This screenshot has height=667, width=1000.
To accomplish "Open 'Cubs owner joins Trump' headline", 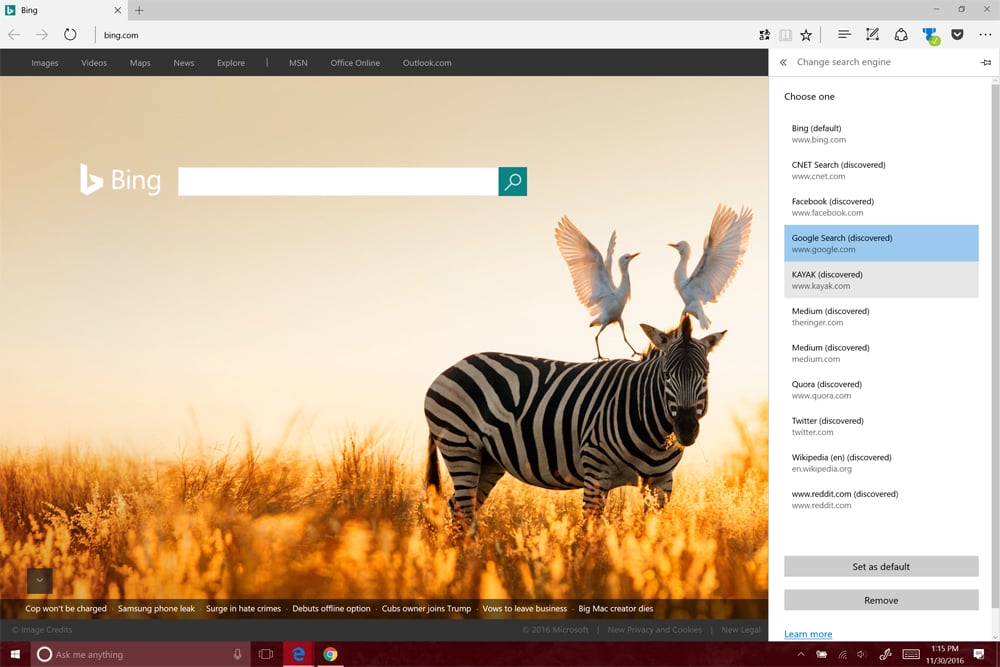I will pyautogui.click(x=426, y=608).
